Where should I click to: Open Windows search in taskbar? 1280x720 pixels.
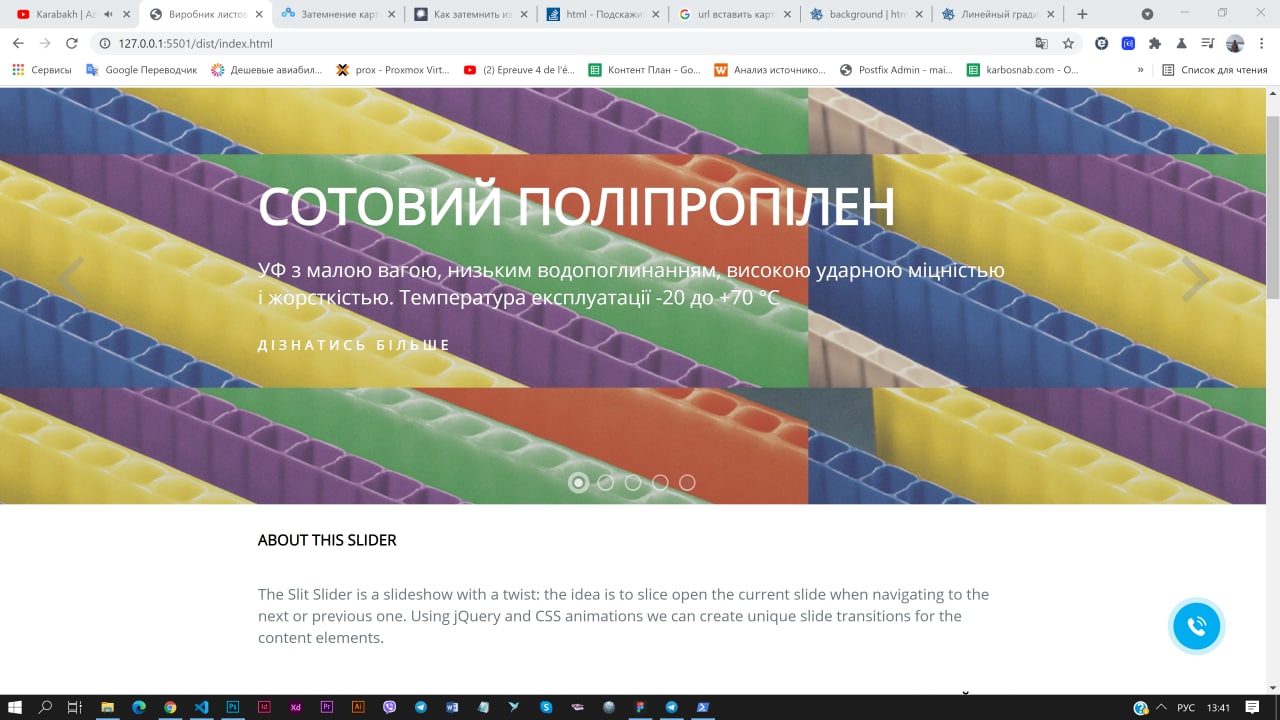point(45,707)
